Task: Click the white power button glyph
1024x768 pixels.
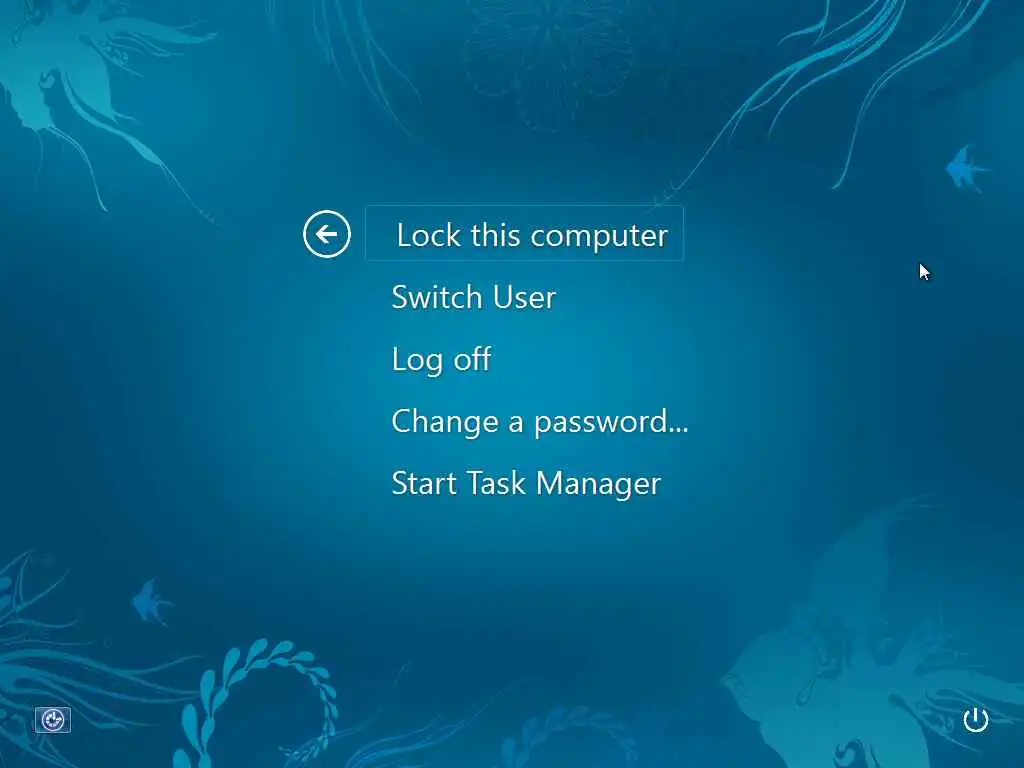Action: 976,720
